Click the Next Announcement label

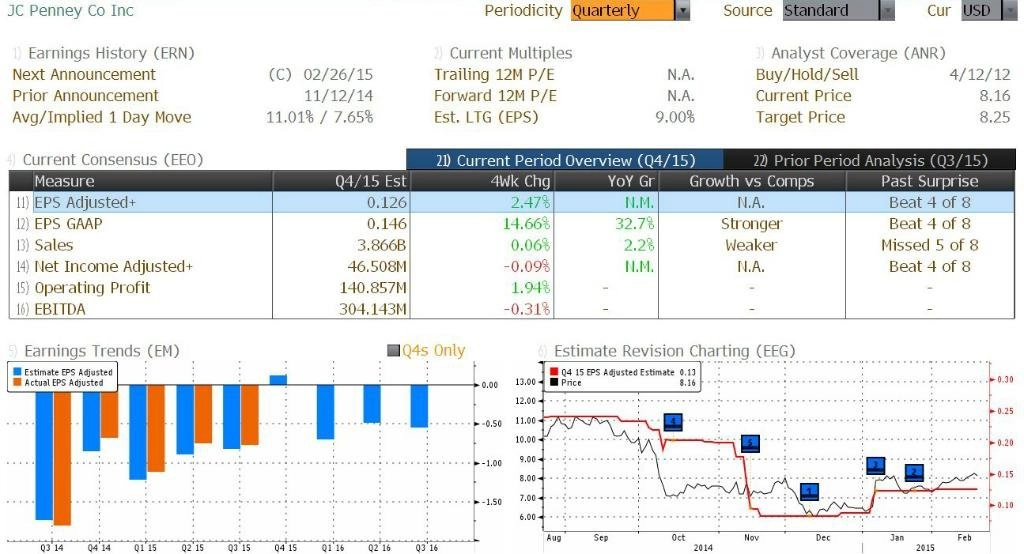coord(84,74)
